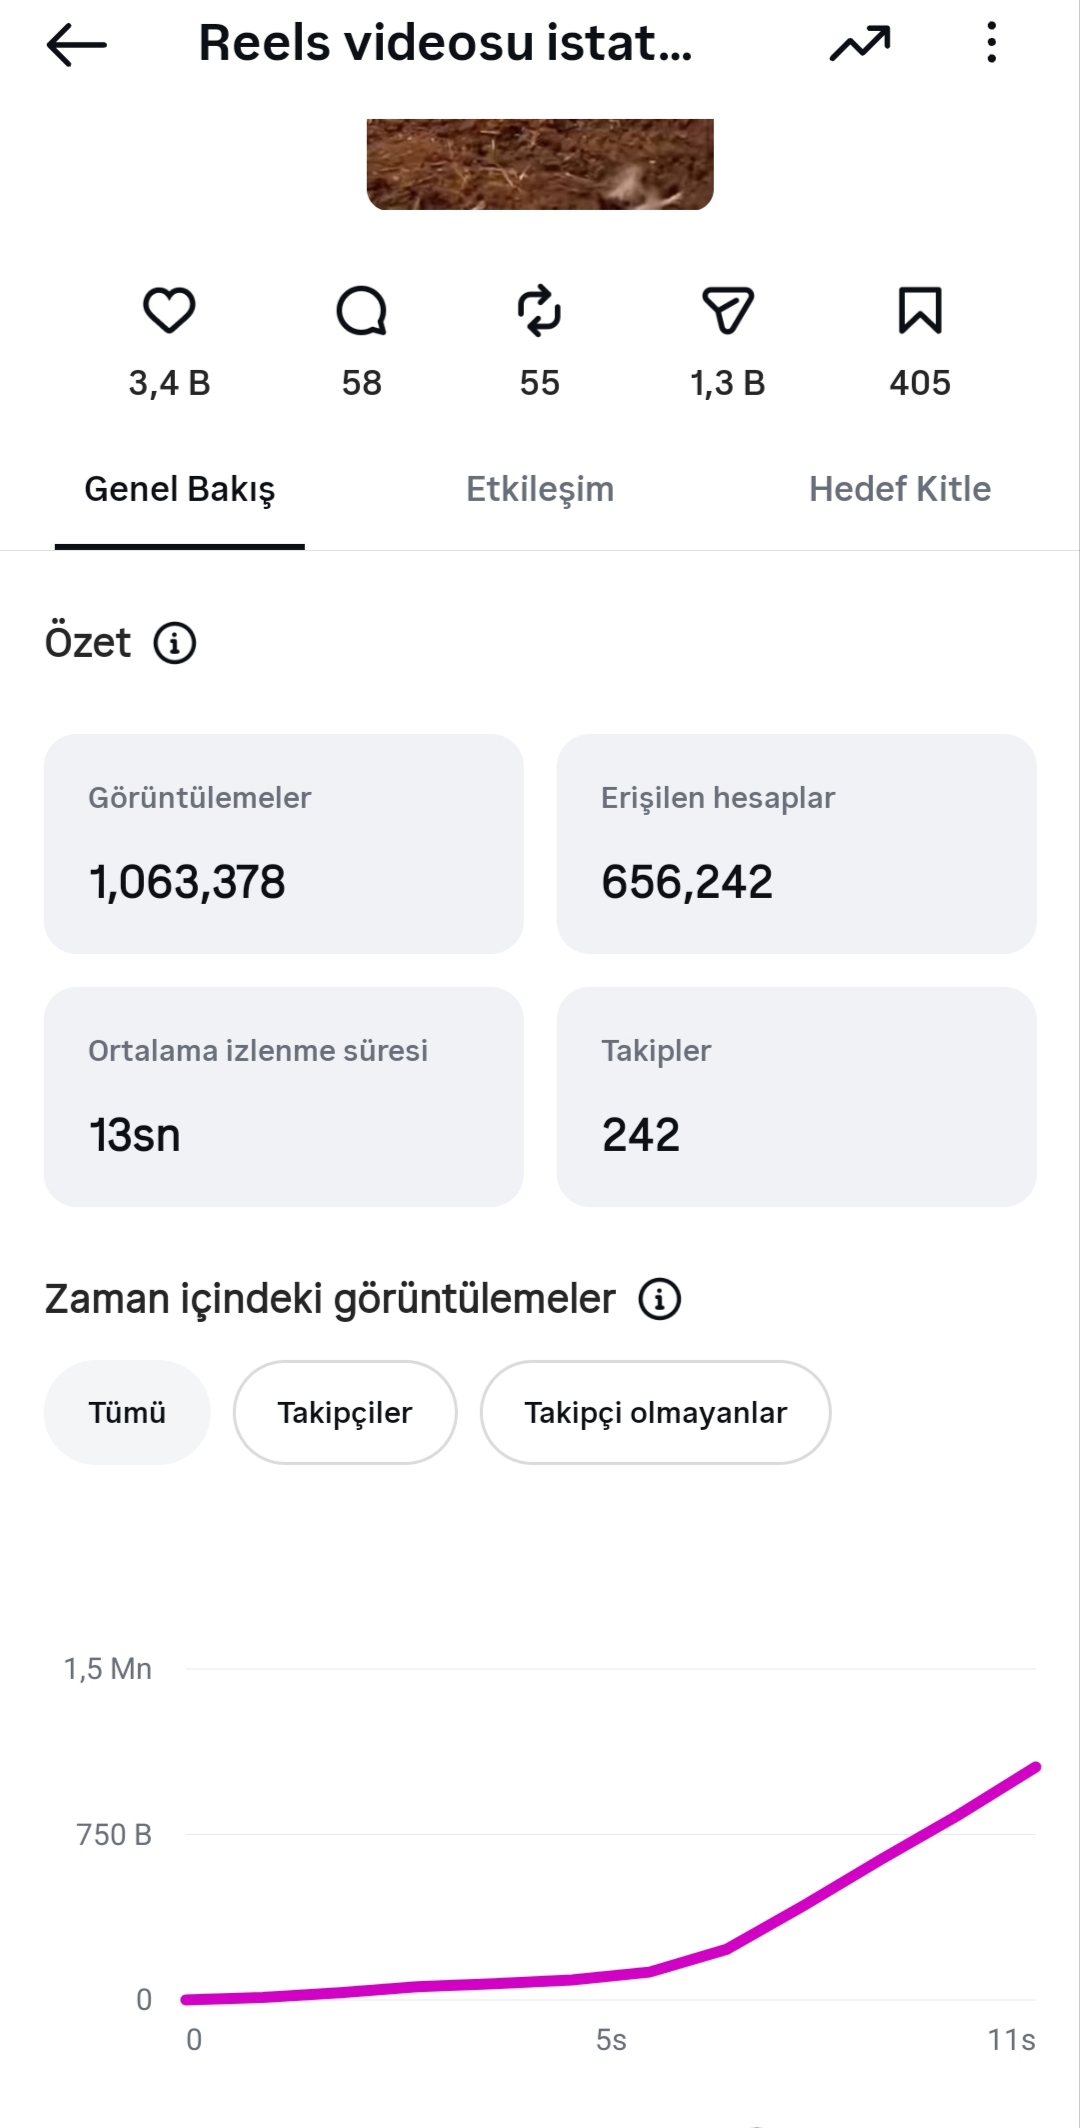The image size is (1080, 2128).
Task: Tap the heart likes icon
Action: pos(169,310)
